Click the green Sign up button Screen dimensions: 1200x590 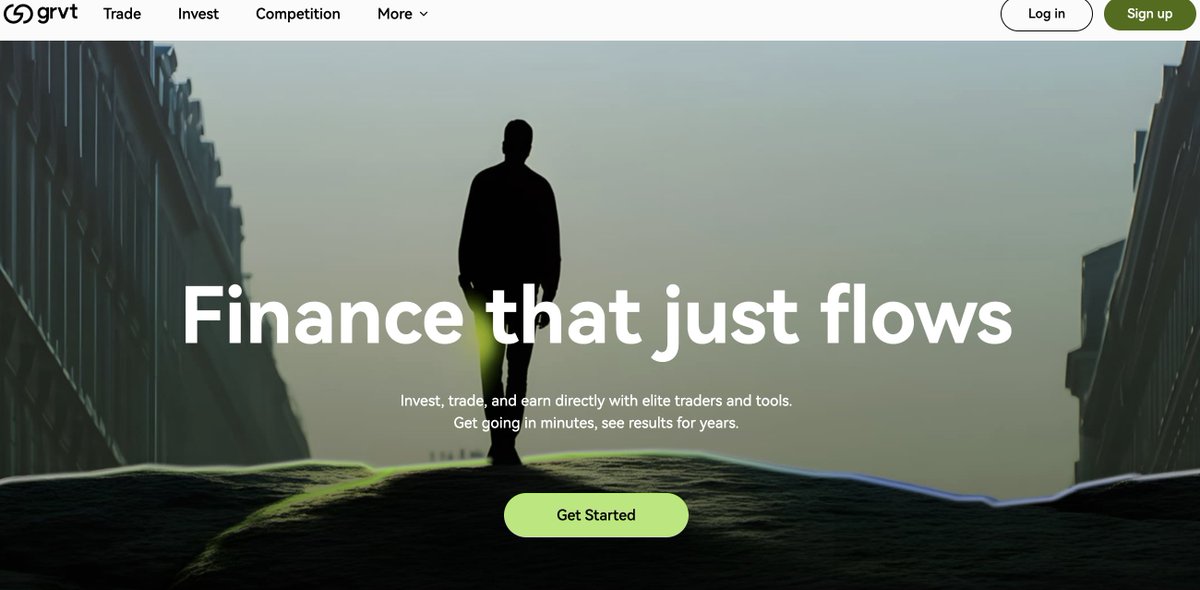(x=1149, y=14)
